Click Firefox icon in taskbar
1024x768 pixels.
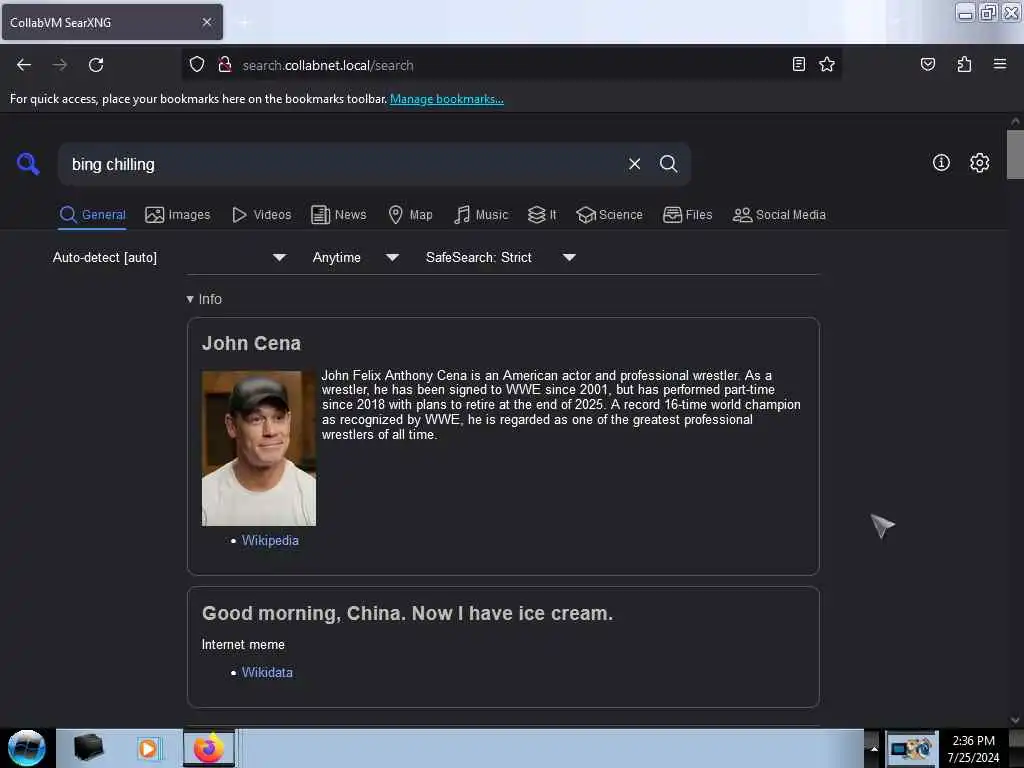(x=208, y=748)
